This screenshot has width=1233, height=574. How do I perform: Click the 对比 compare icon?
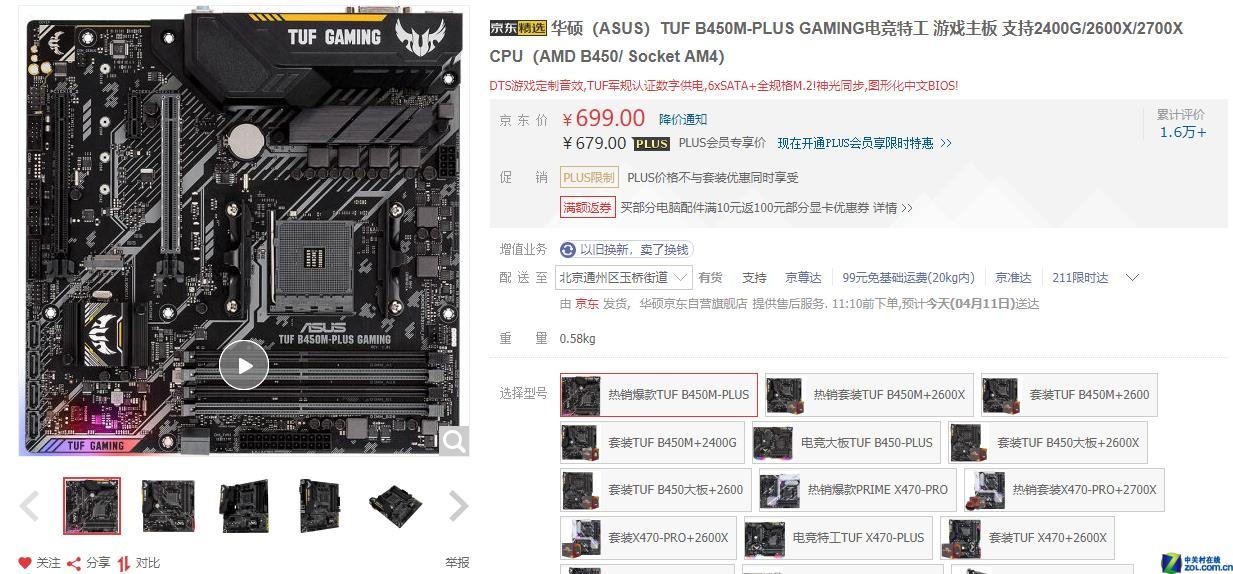(x=125, y=563)
